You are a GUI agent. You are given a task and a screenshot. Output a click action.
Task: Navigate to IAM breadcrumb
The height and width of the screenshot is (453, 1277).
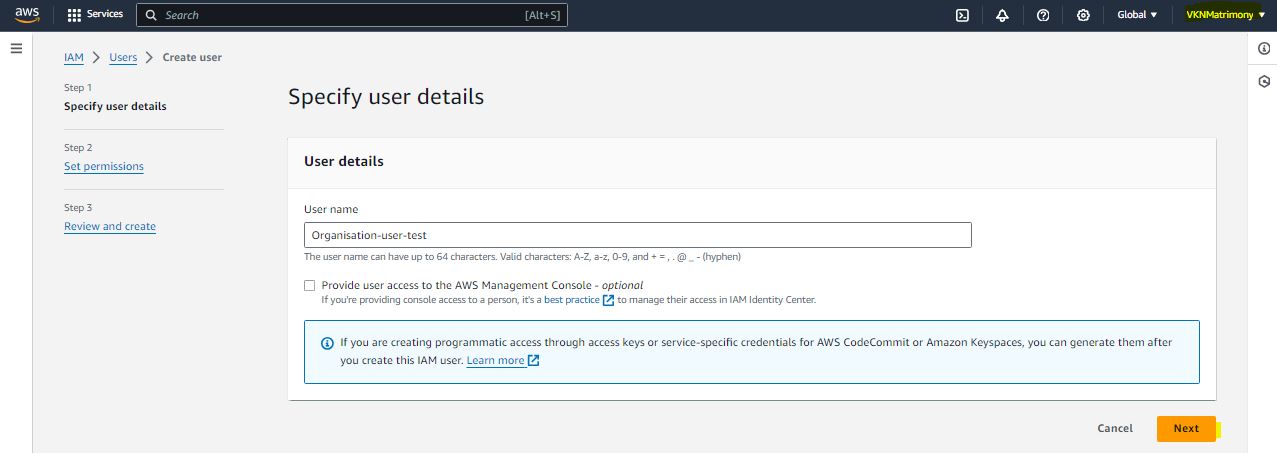click(74, 58)
